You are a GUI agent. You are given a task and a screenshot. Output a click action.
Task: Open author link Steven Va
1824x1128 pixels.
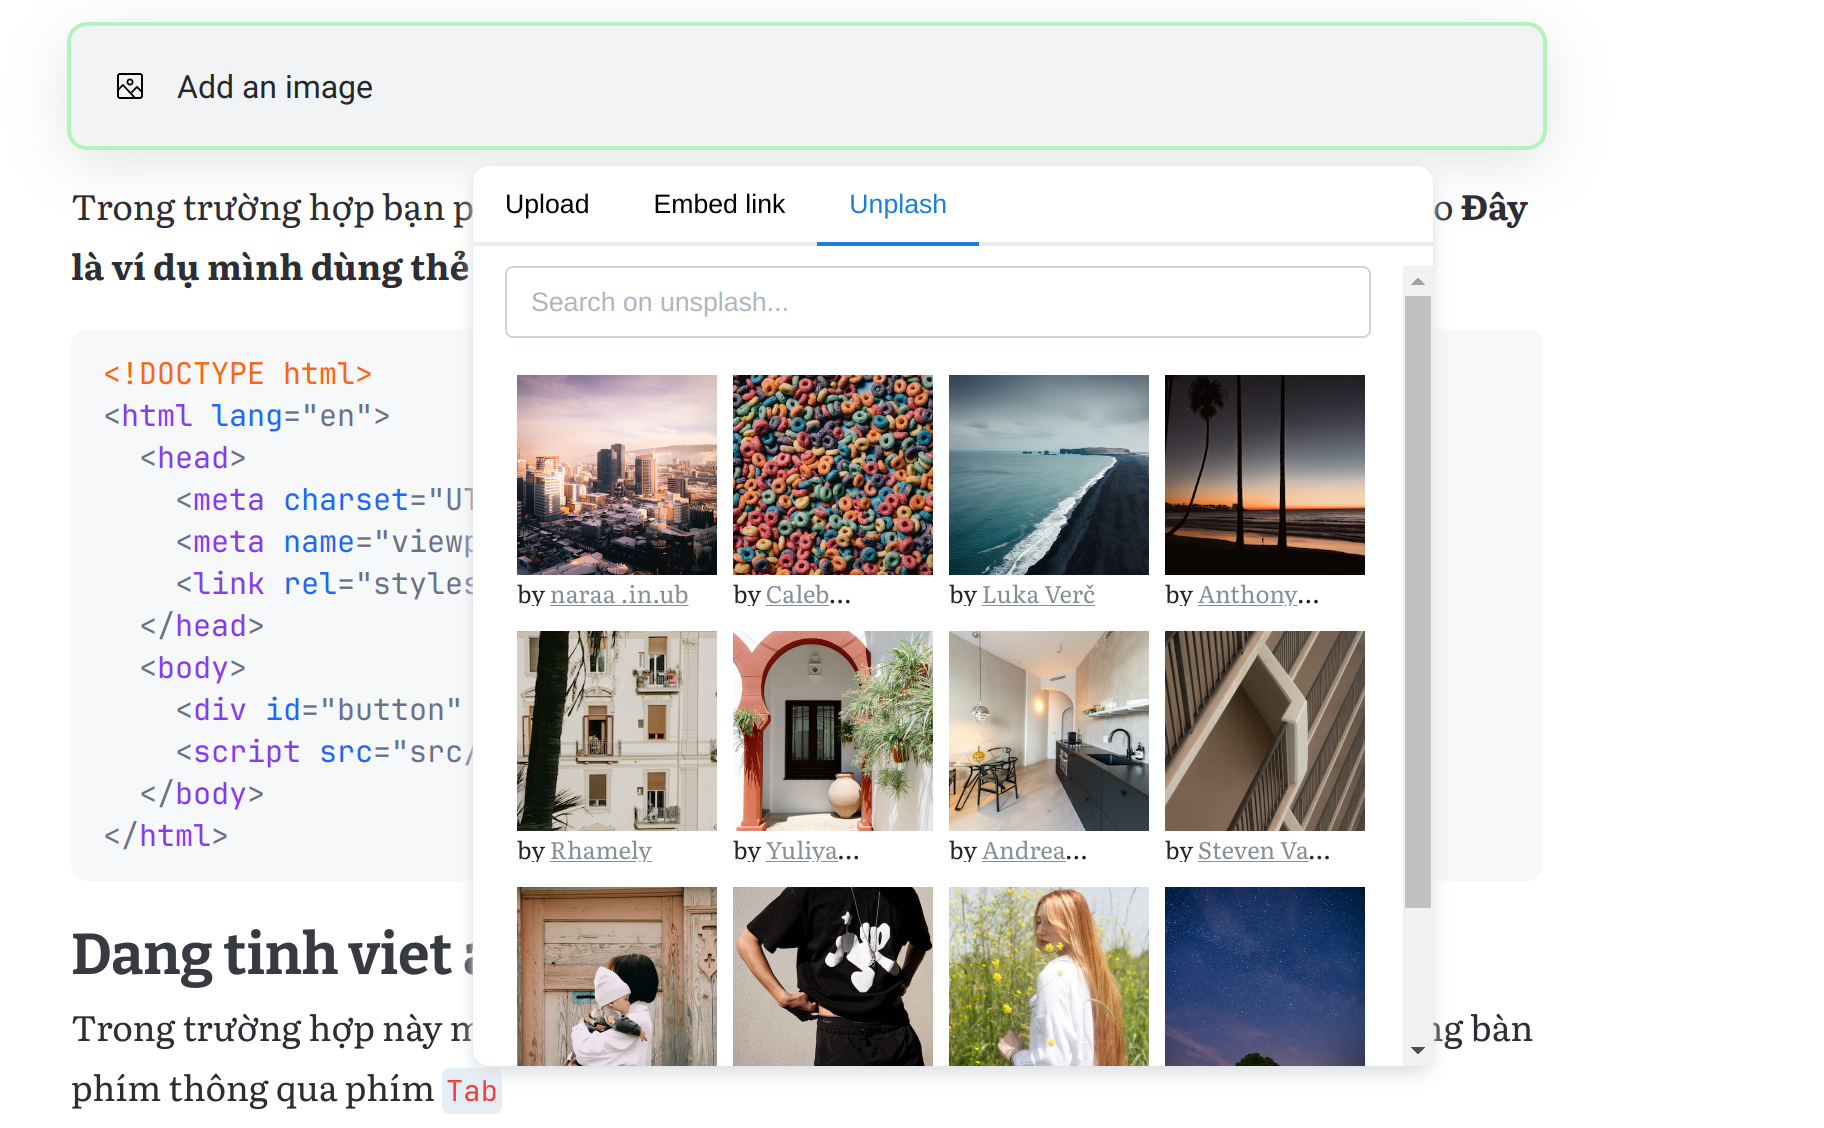1253,851
